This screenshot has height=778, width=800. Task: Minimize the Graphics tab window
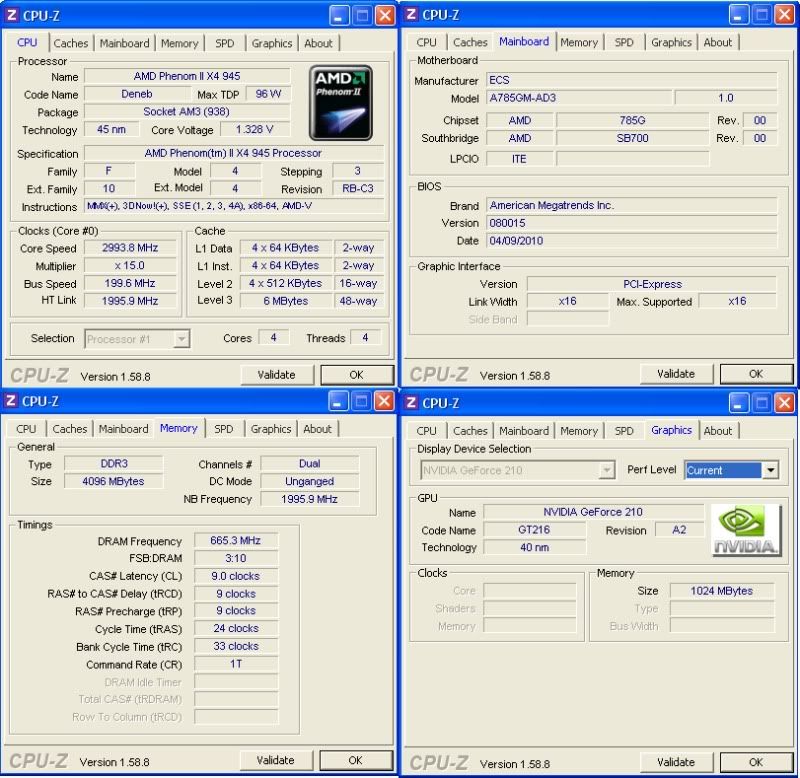tap(738, 403)
